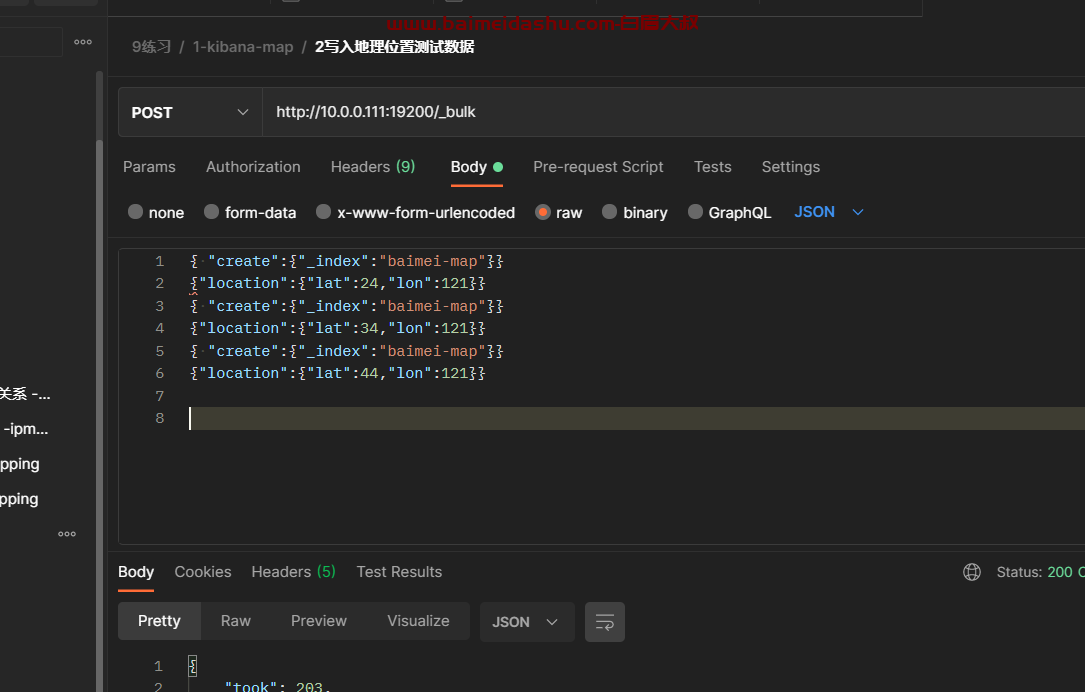
Task: Open response JSON format dropdown
Action: (x=527, y=622)
